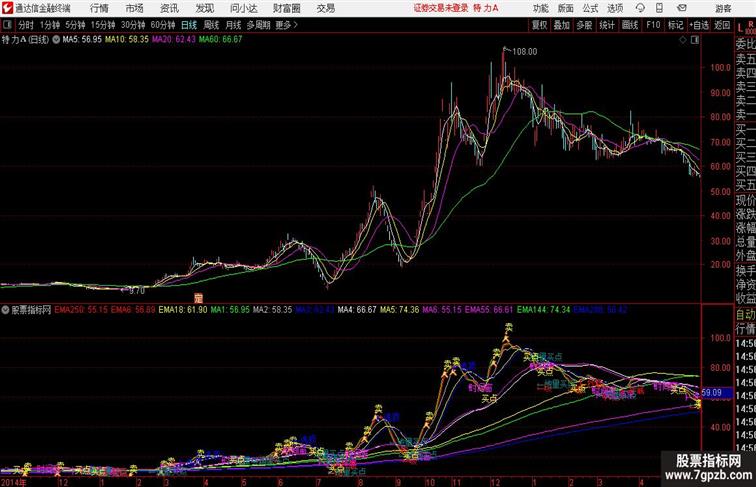756x487 pixels.
Task: Select the 日线 daily period tab
Action: pos(189,25)
